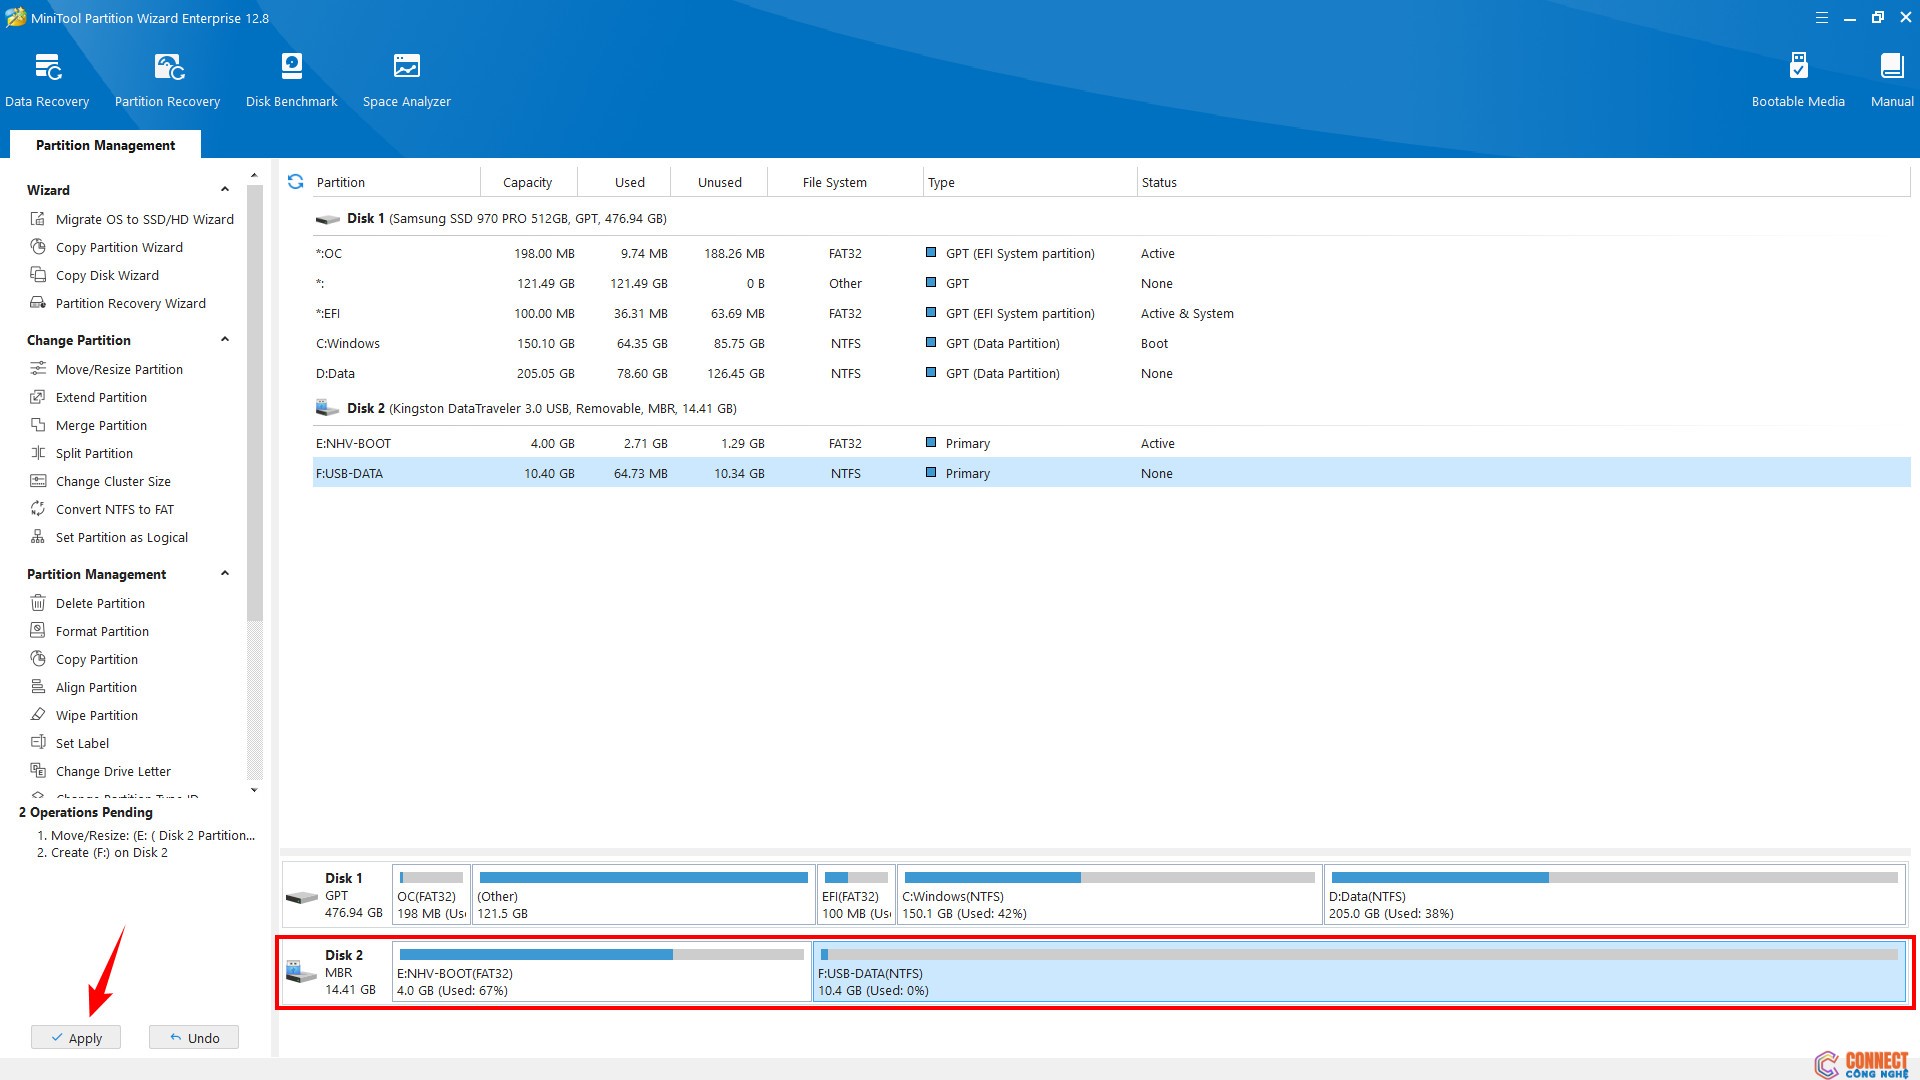The width and height of the screenshot is (1920, 1080).
Task: Sort by the Type column header
Action: click(x=1029, y=182)
